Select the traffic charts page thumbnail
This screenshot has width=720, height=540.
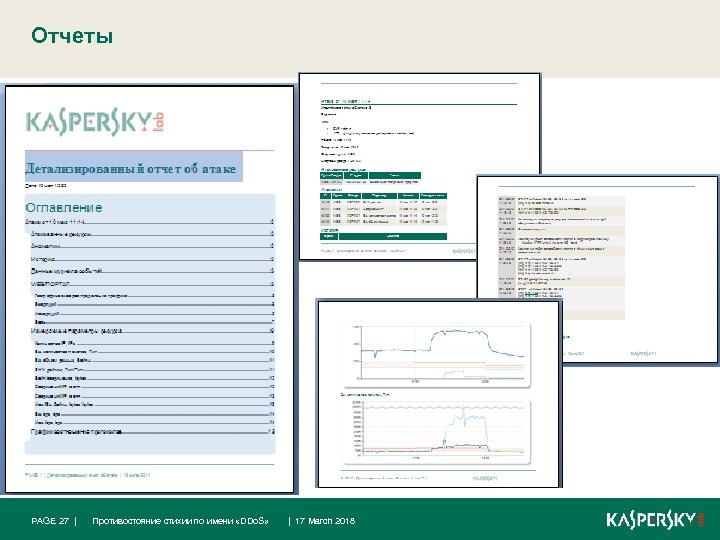tap(439, 394)
